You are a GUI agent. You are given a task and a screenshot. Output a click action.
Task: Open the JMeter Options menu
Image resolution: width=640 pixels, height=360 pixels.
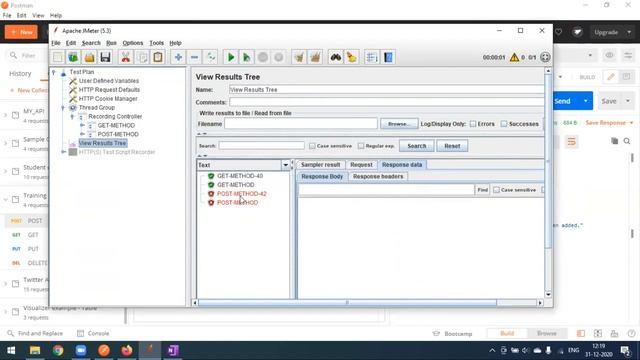click(x=133, y=43)
